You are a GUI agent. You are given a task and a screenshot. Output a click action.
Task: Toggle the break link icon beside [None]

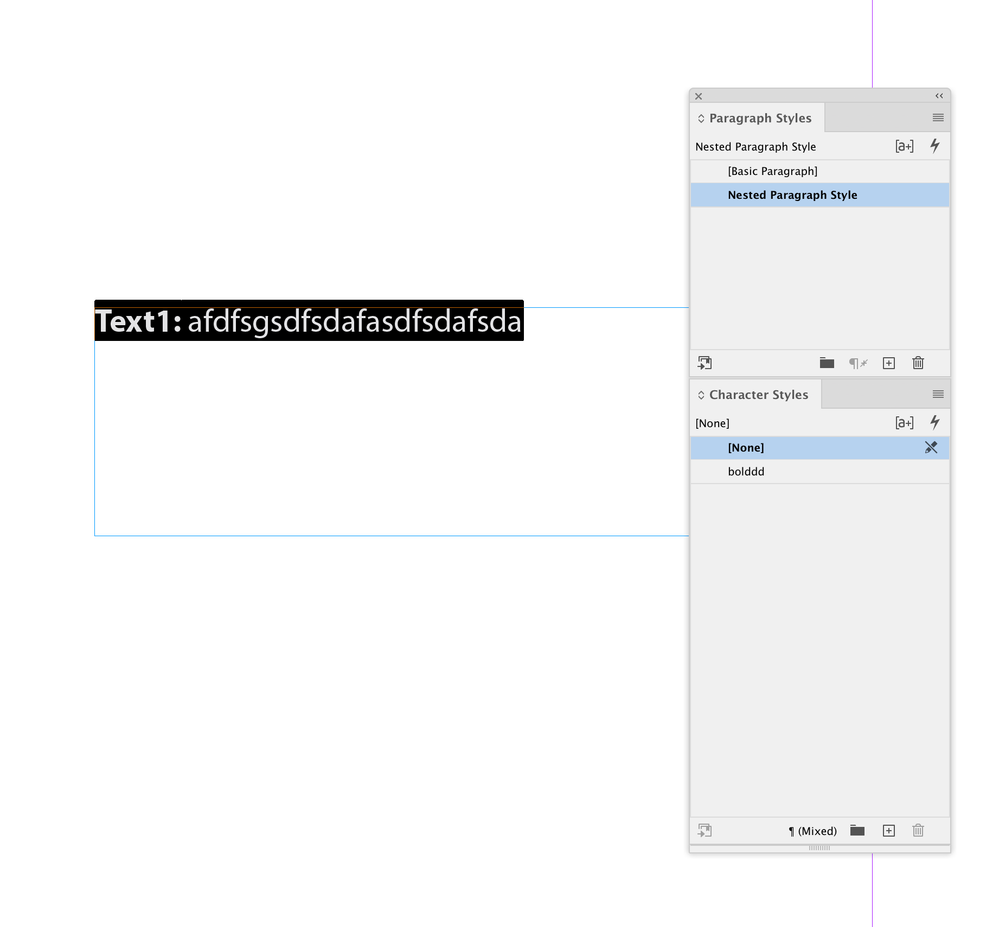click(931, 447)
